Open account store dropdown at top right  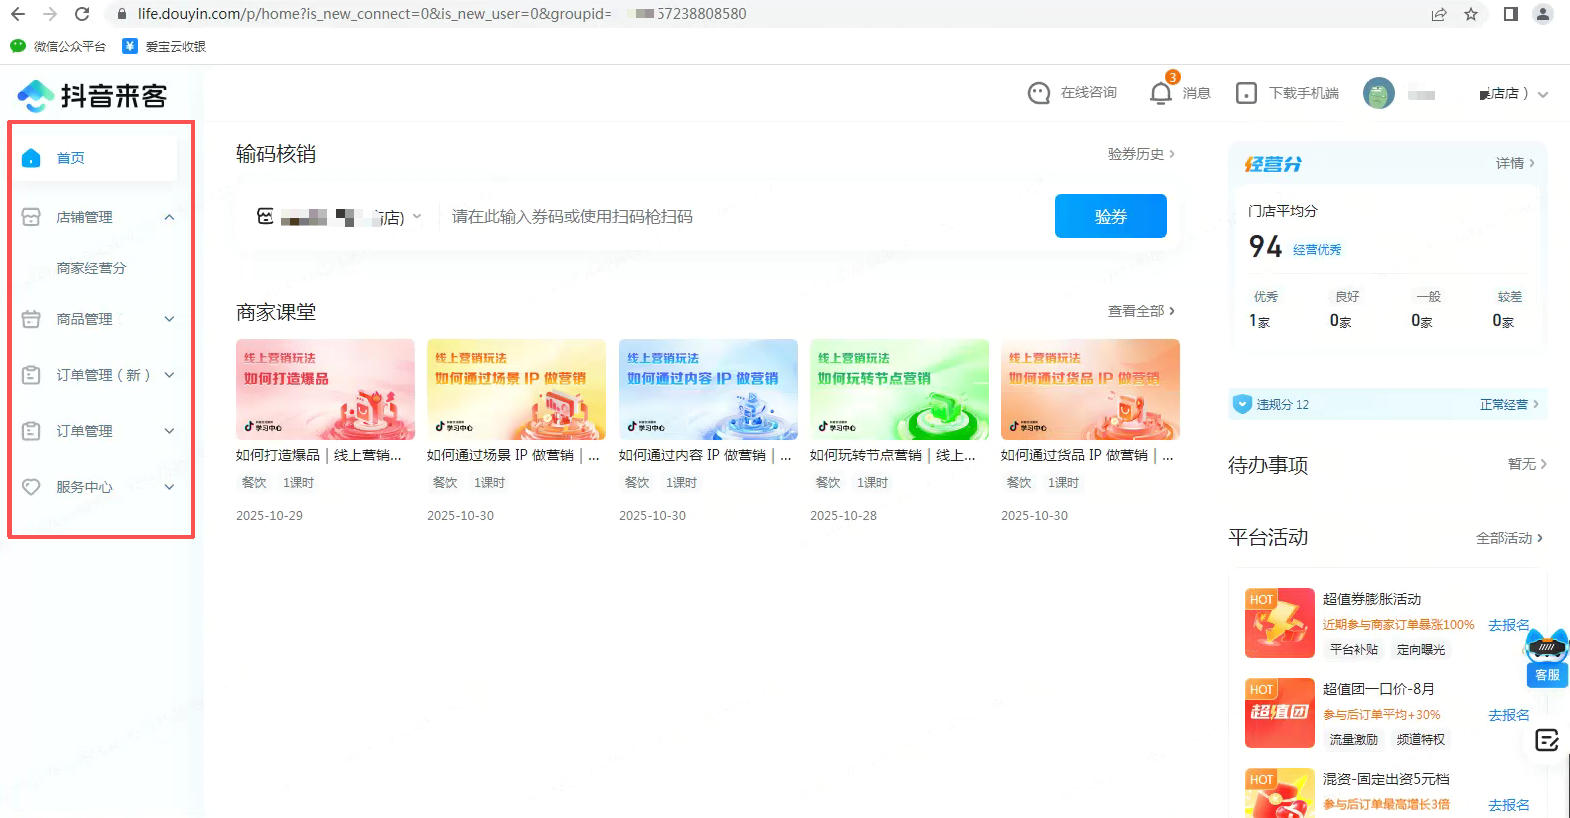(1543, 94)
